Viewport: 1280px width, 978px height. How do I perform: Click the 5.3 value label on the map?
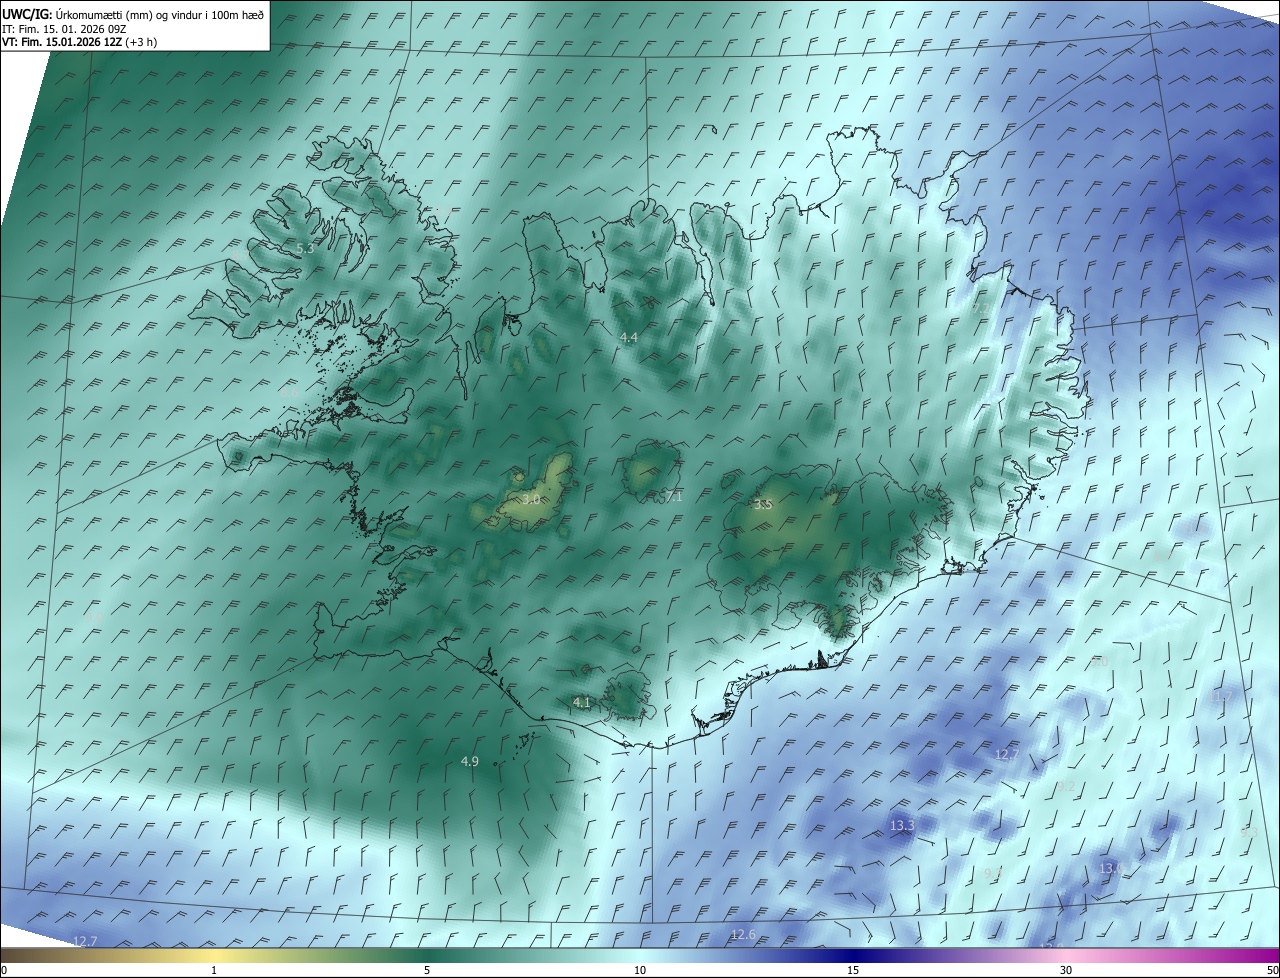click(305, 248)
